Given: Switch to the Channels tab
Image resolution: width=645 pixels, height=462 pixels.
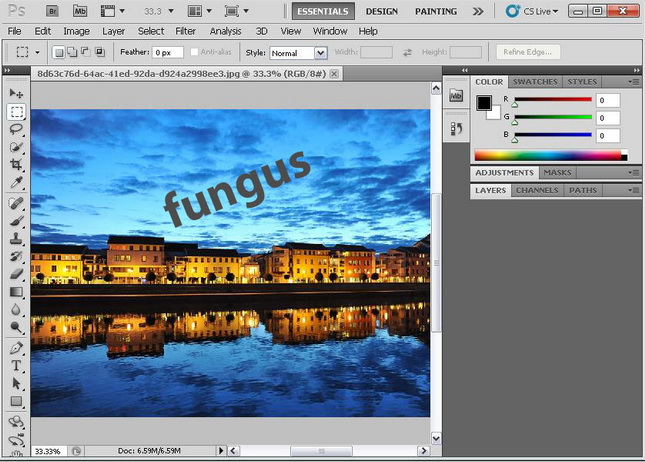Looking at the screenshot, I should pyautogui.click(x=537, y=190).
